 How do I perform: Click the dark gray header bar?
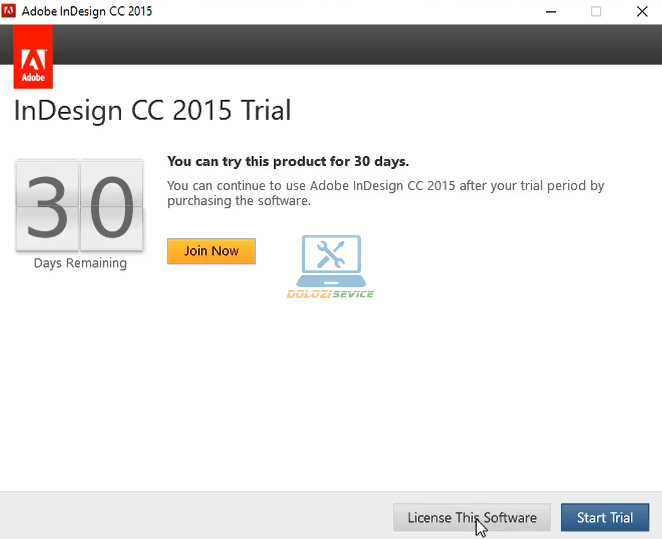click(350, 44)
